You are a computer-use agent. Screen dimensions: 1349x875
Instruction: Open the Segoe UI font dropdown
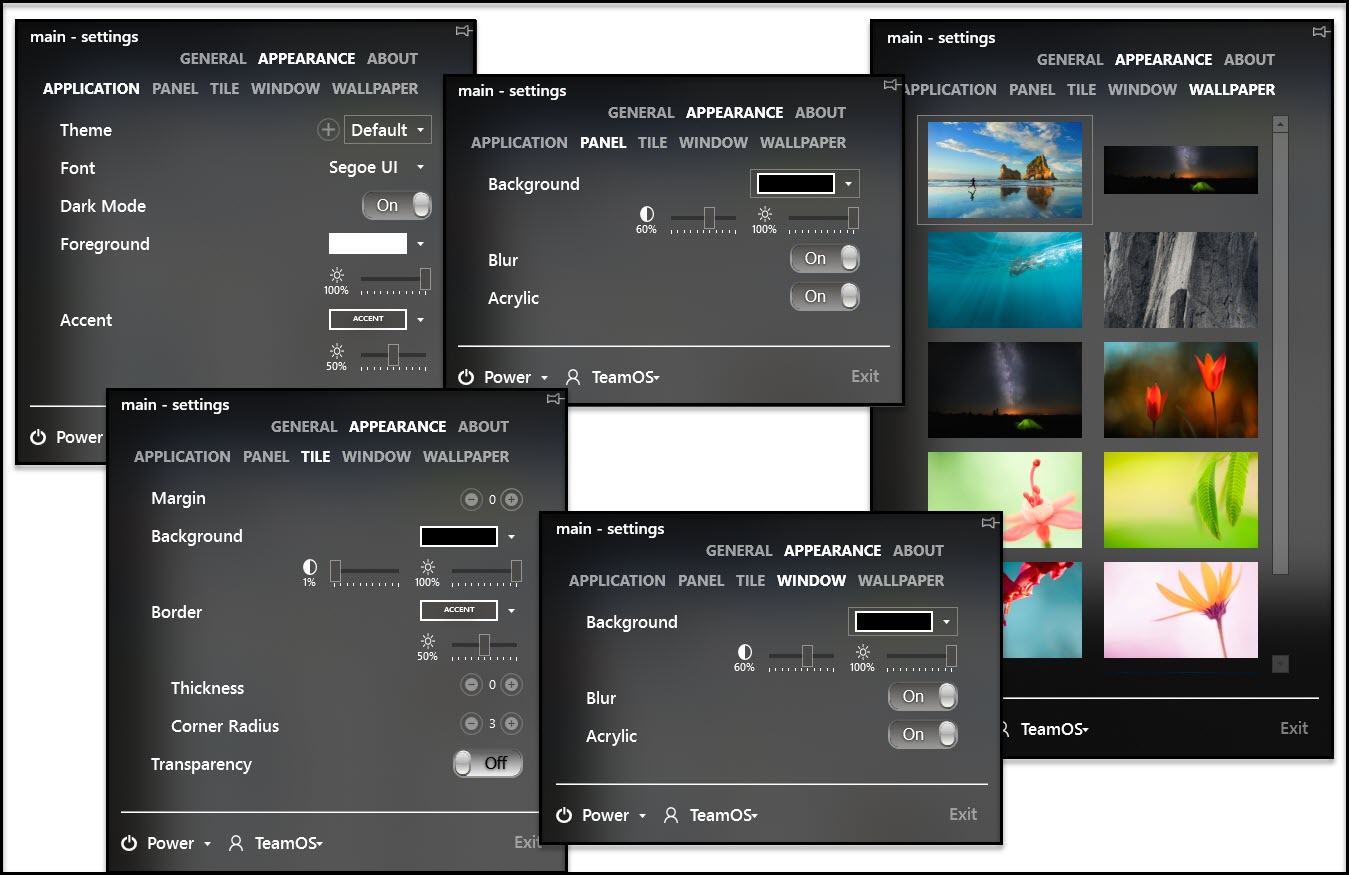[377, 167]
